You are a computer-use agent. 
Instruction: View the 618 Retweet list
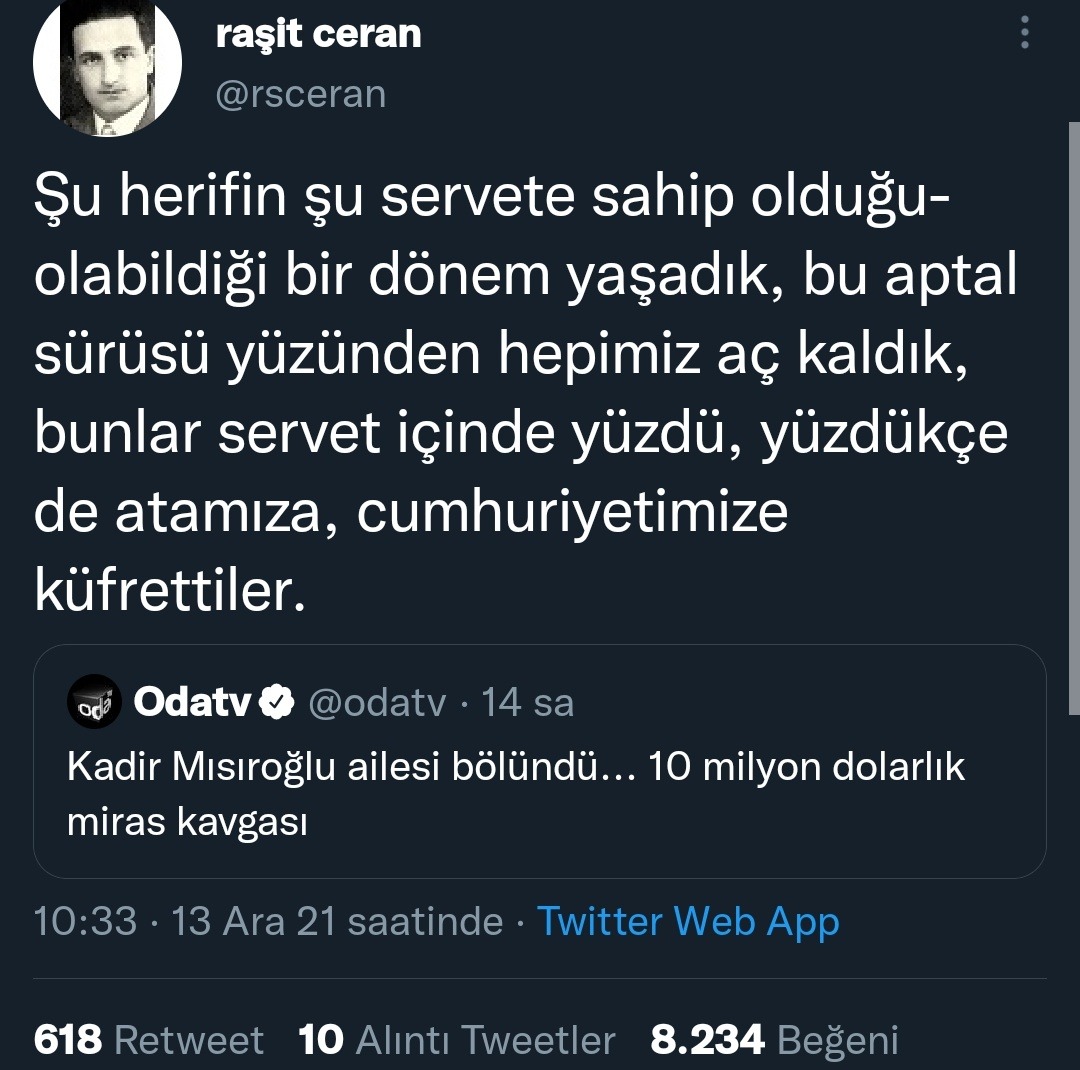(149, 1040)
